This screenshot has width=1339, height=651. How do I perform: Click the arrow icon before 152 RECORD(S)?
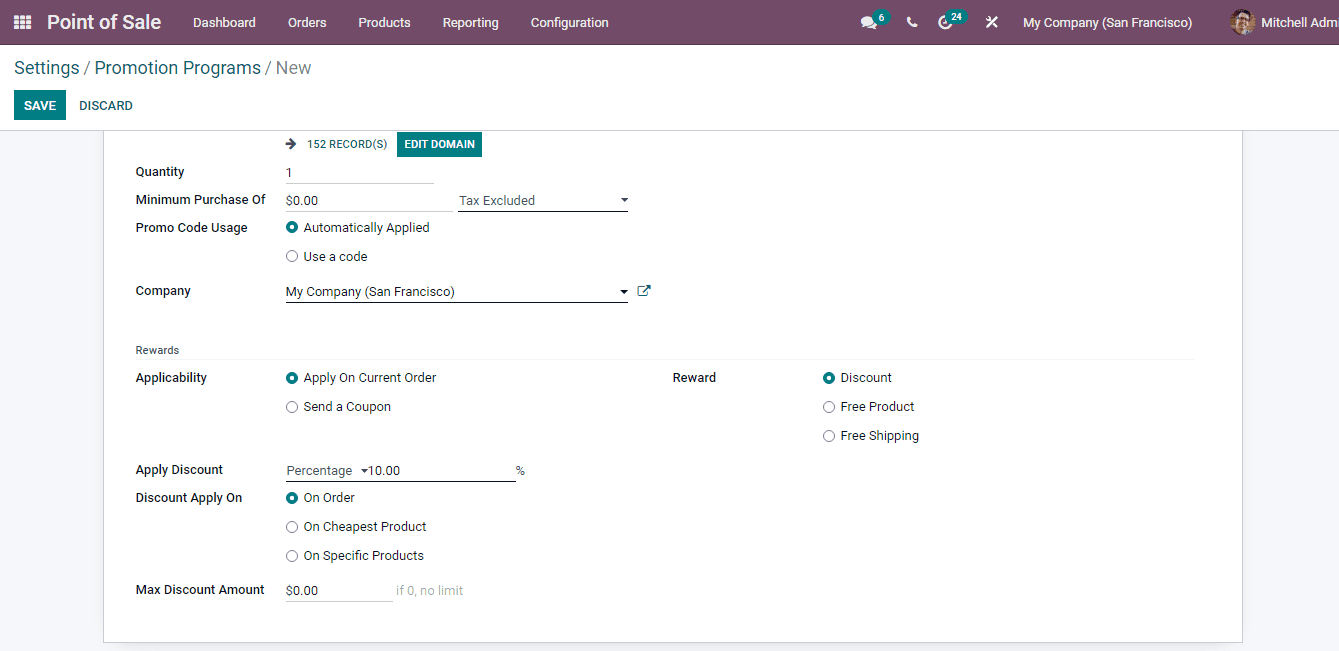(290, 143)
